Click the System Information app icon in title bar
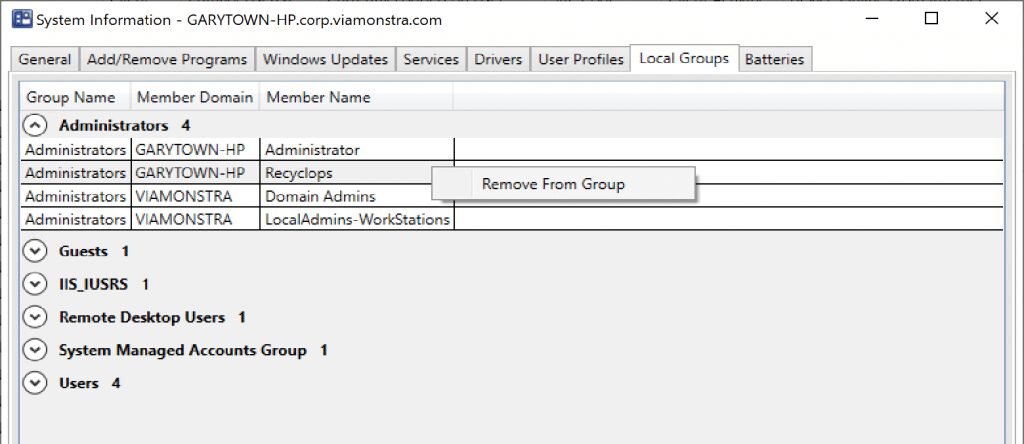 coord(20,19)
